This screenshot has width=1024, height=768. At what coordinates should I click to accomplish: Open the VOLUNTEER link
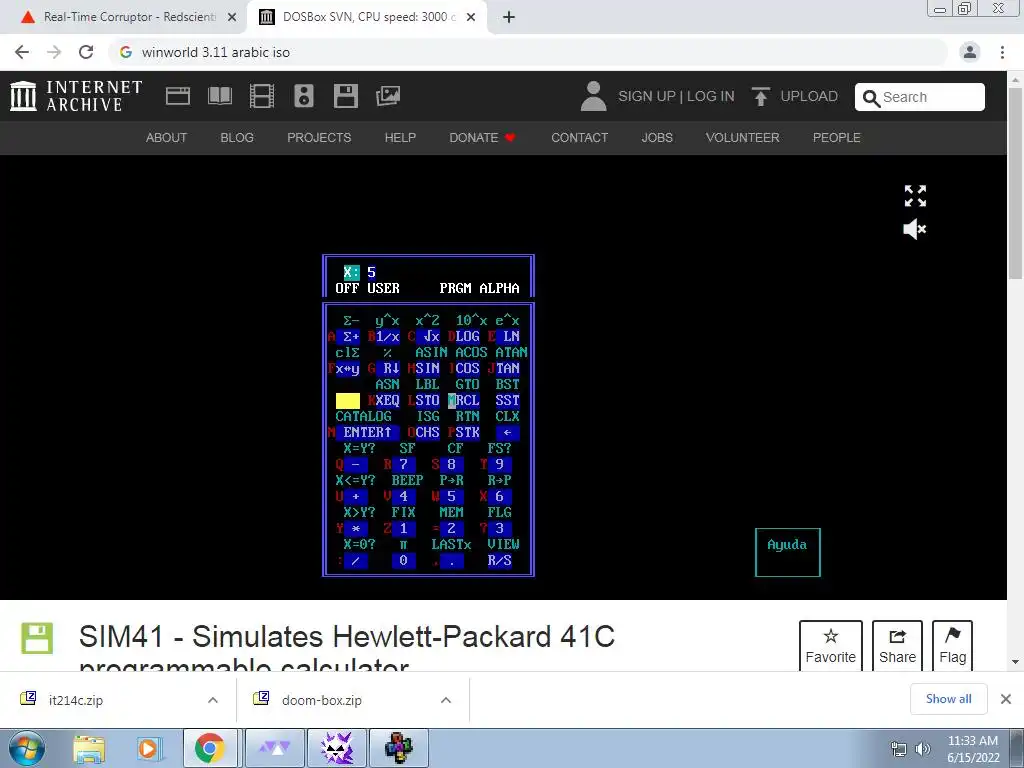point(742,138)
